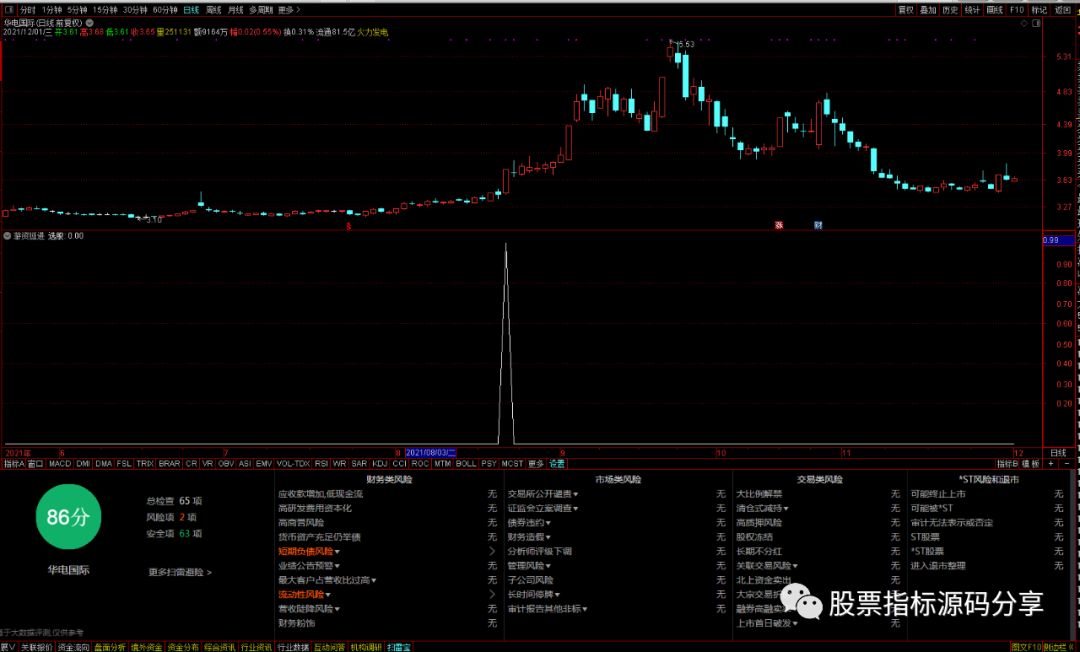Click the 火力发电 sector label
This screenshot has height=652, width=1080.
click(x=372, y=32)
